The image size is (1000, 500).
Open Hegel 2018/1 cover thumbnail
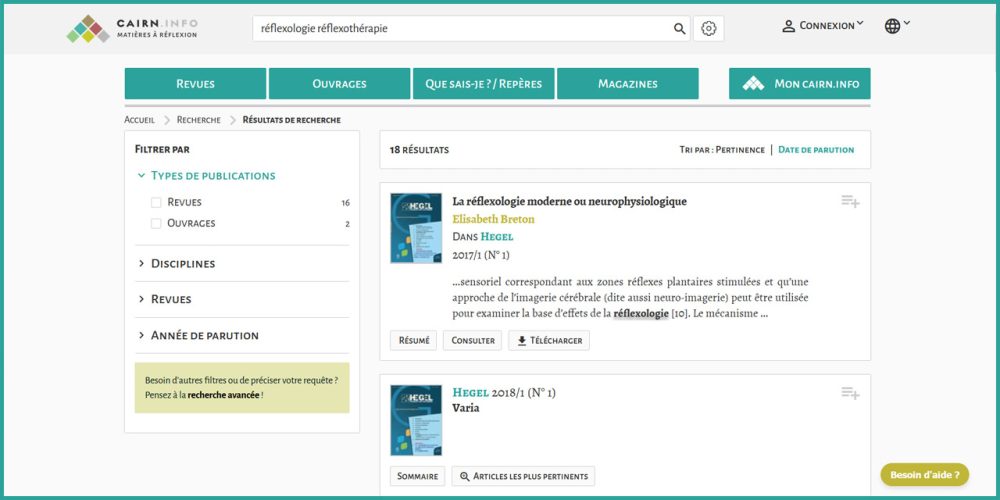[416, 420]
